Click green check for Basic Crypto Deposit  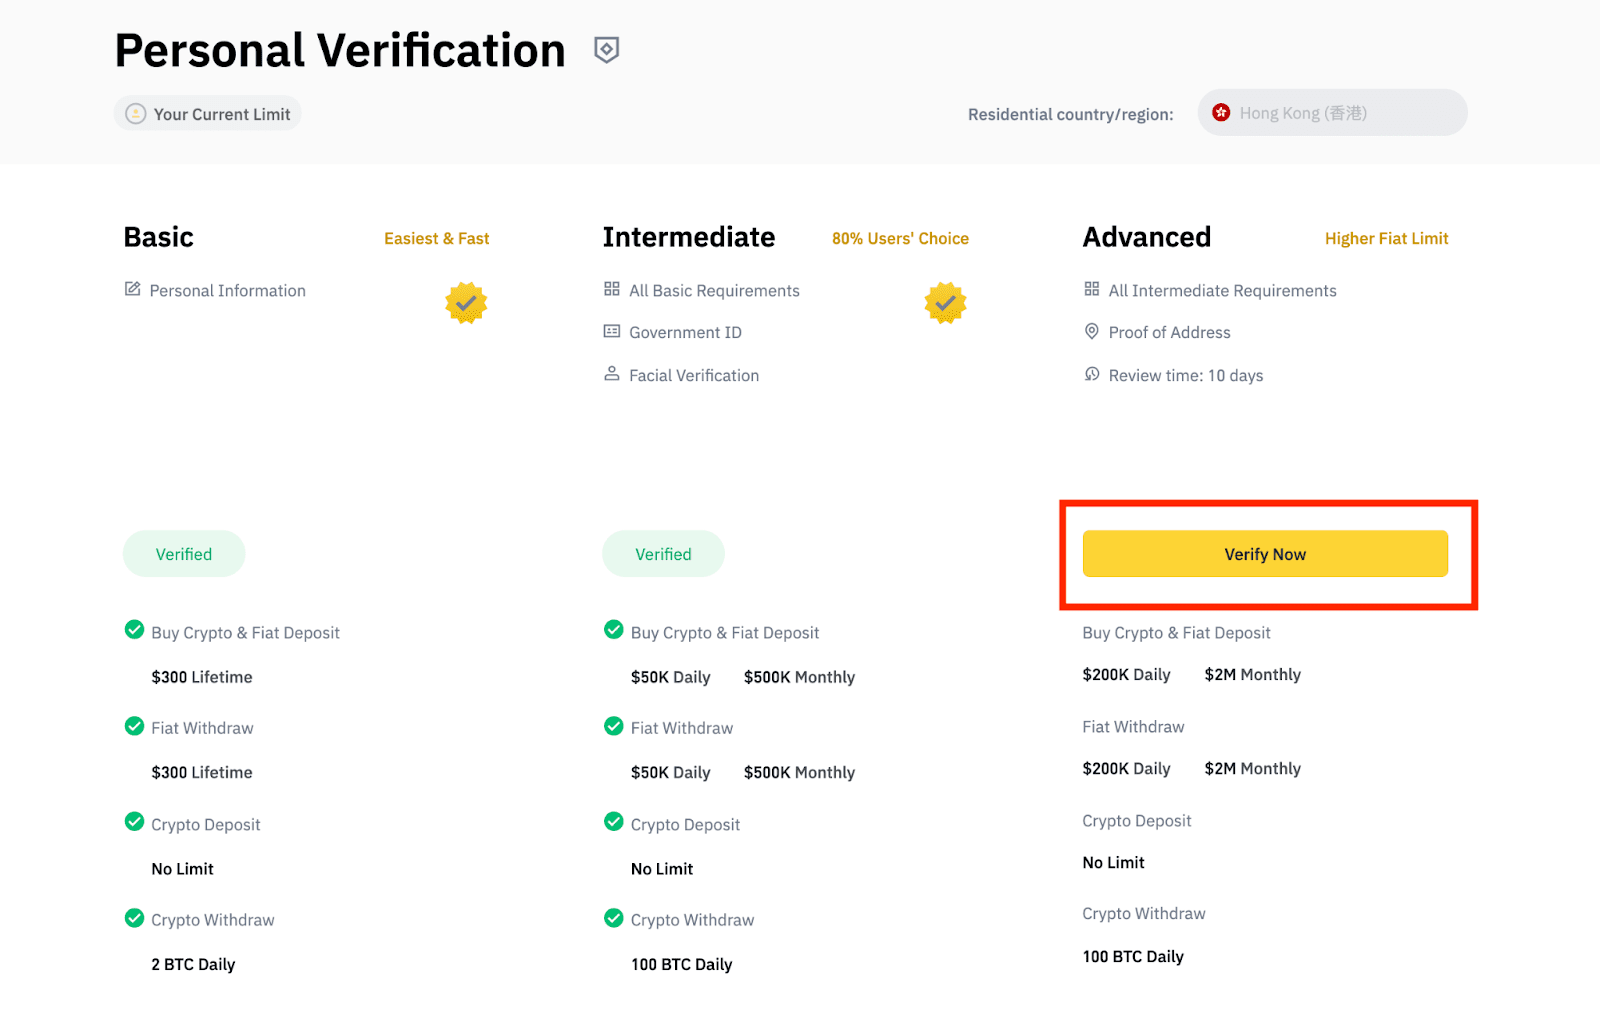coord(134,821)
